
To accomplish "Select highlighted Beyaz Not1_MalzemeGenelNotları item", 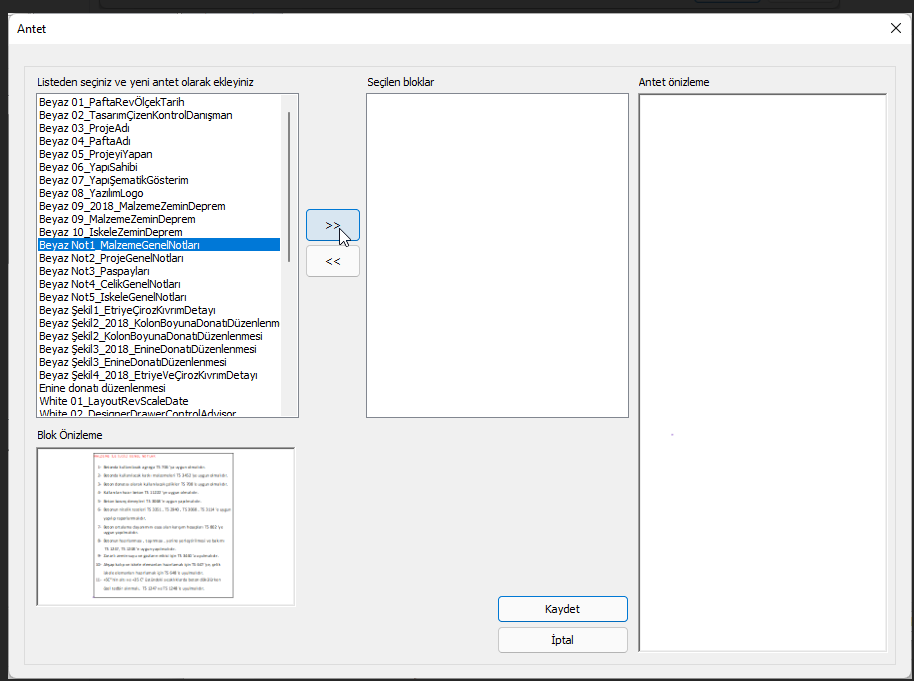I will pos(119,245).
